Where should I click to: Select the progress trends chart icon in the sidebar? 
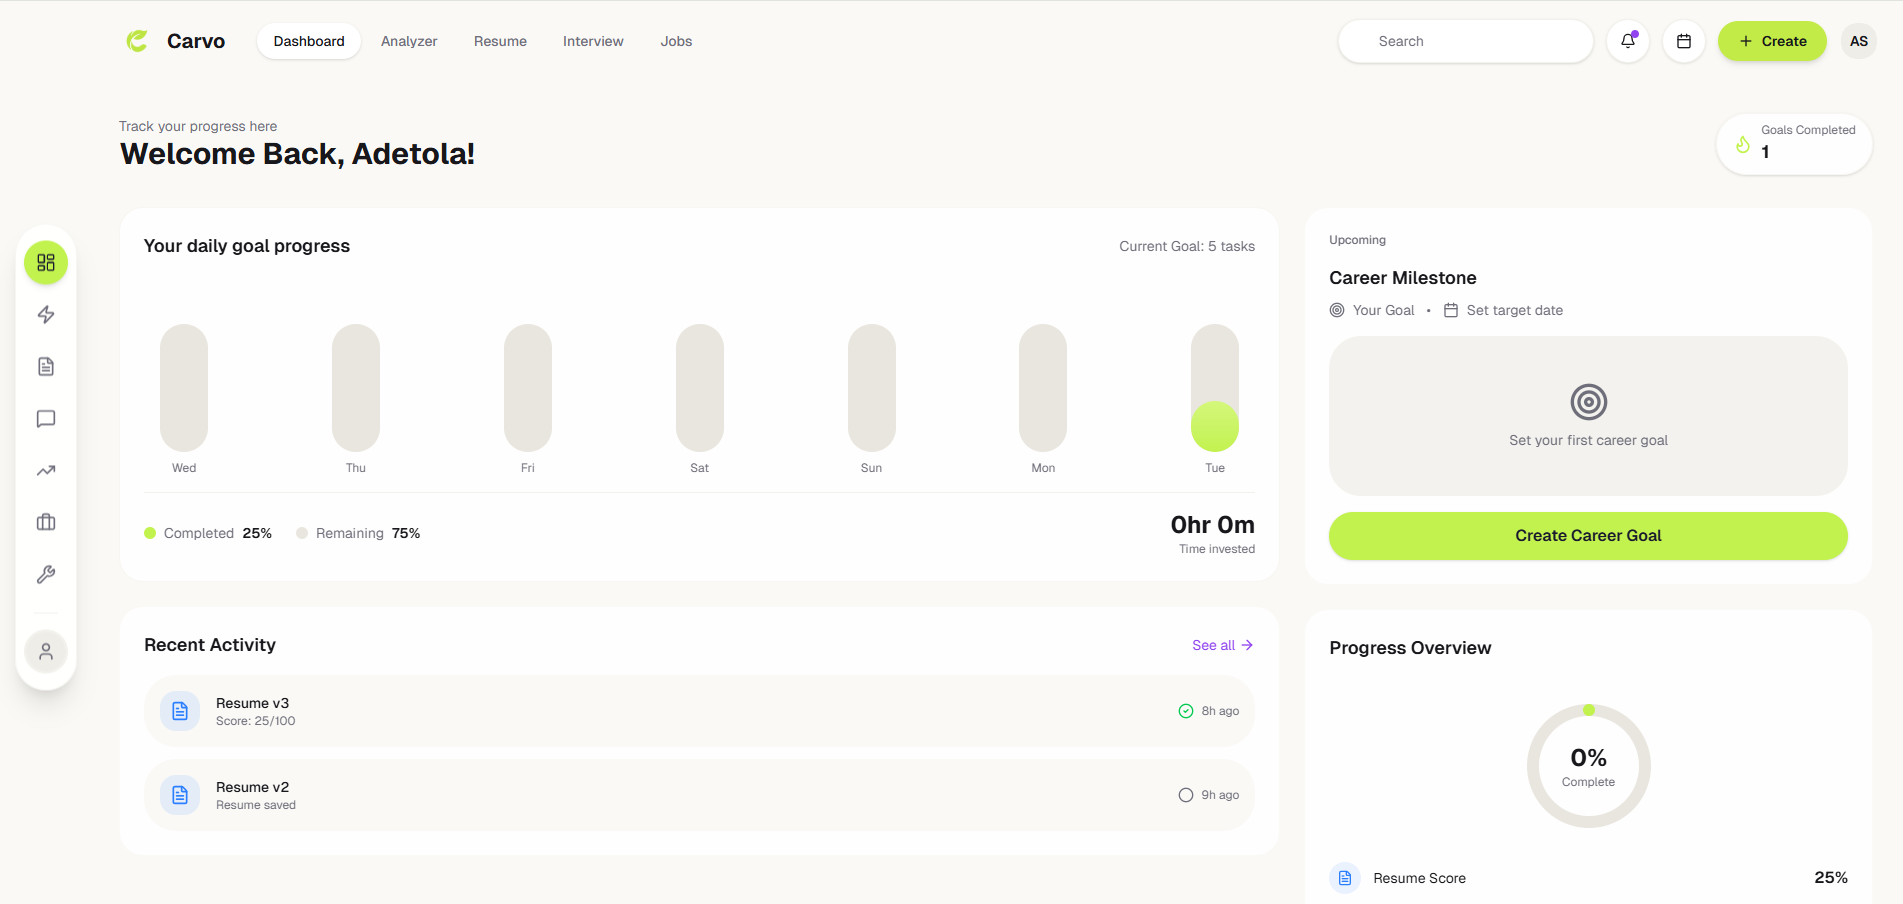46,470
